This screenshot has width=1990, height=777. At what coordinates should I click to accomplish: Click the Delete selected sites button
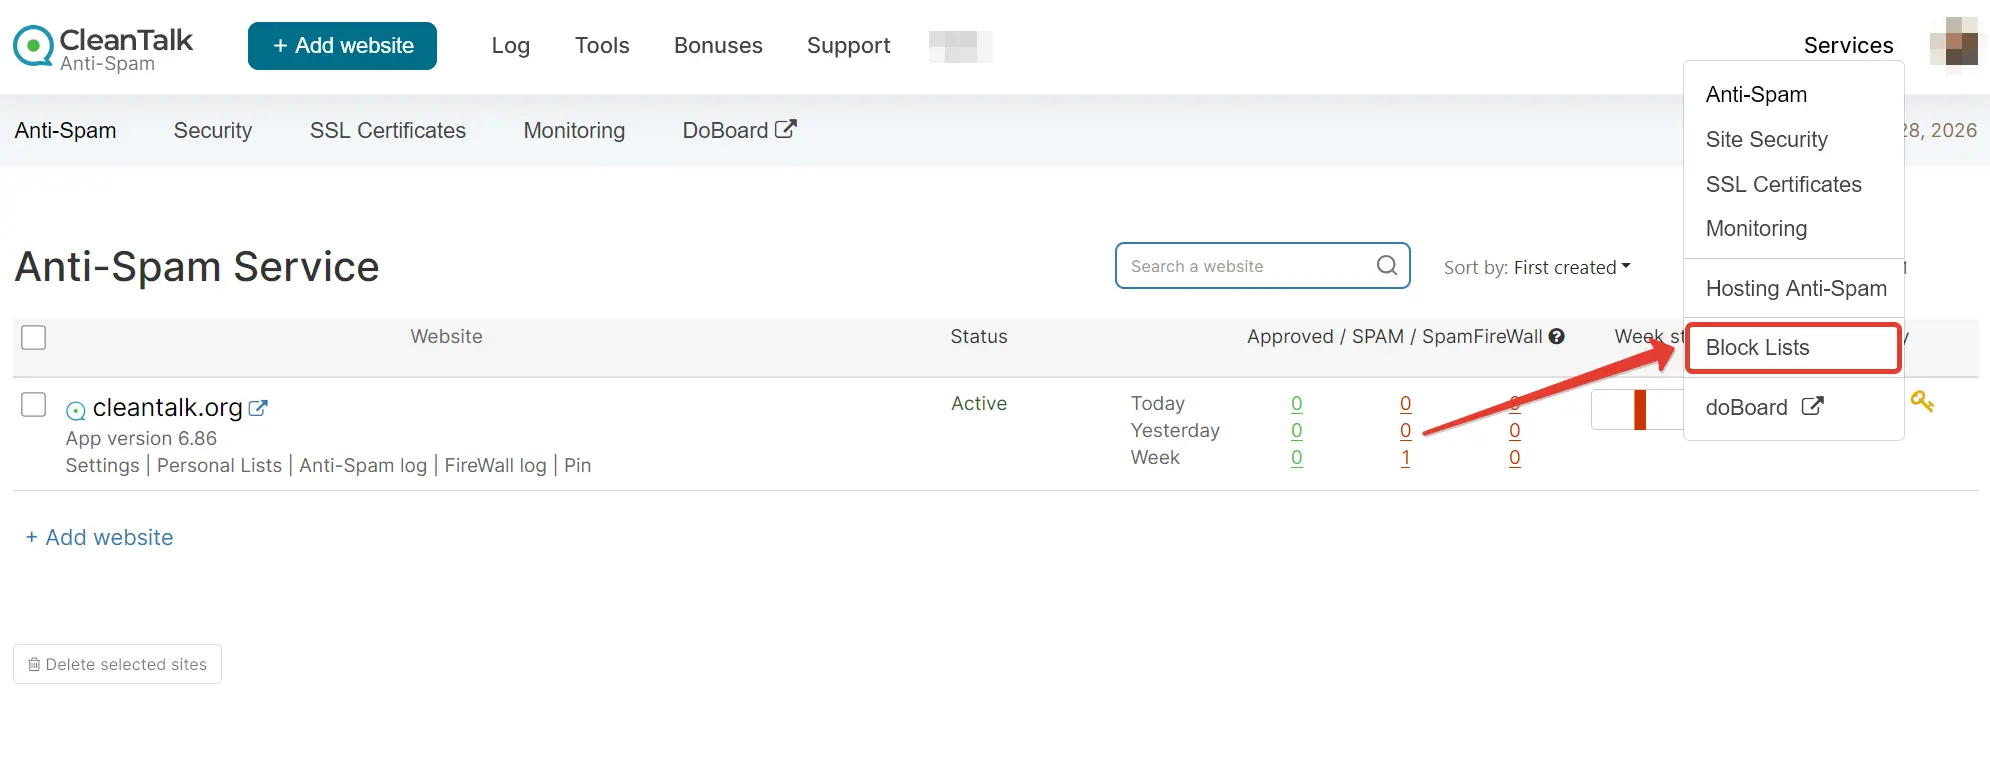pyautogui.click(x=117, y=664)
